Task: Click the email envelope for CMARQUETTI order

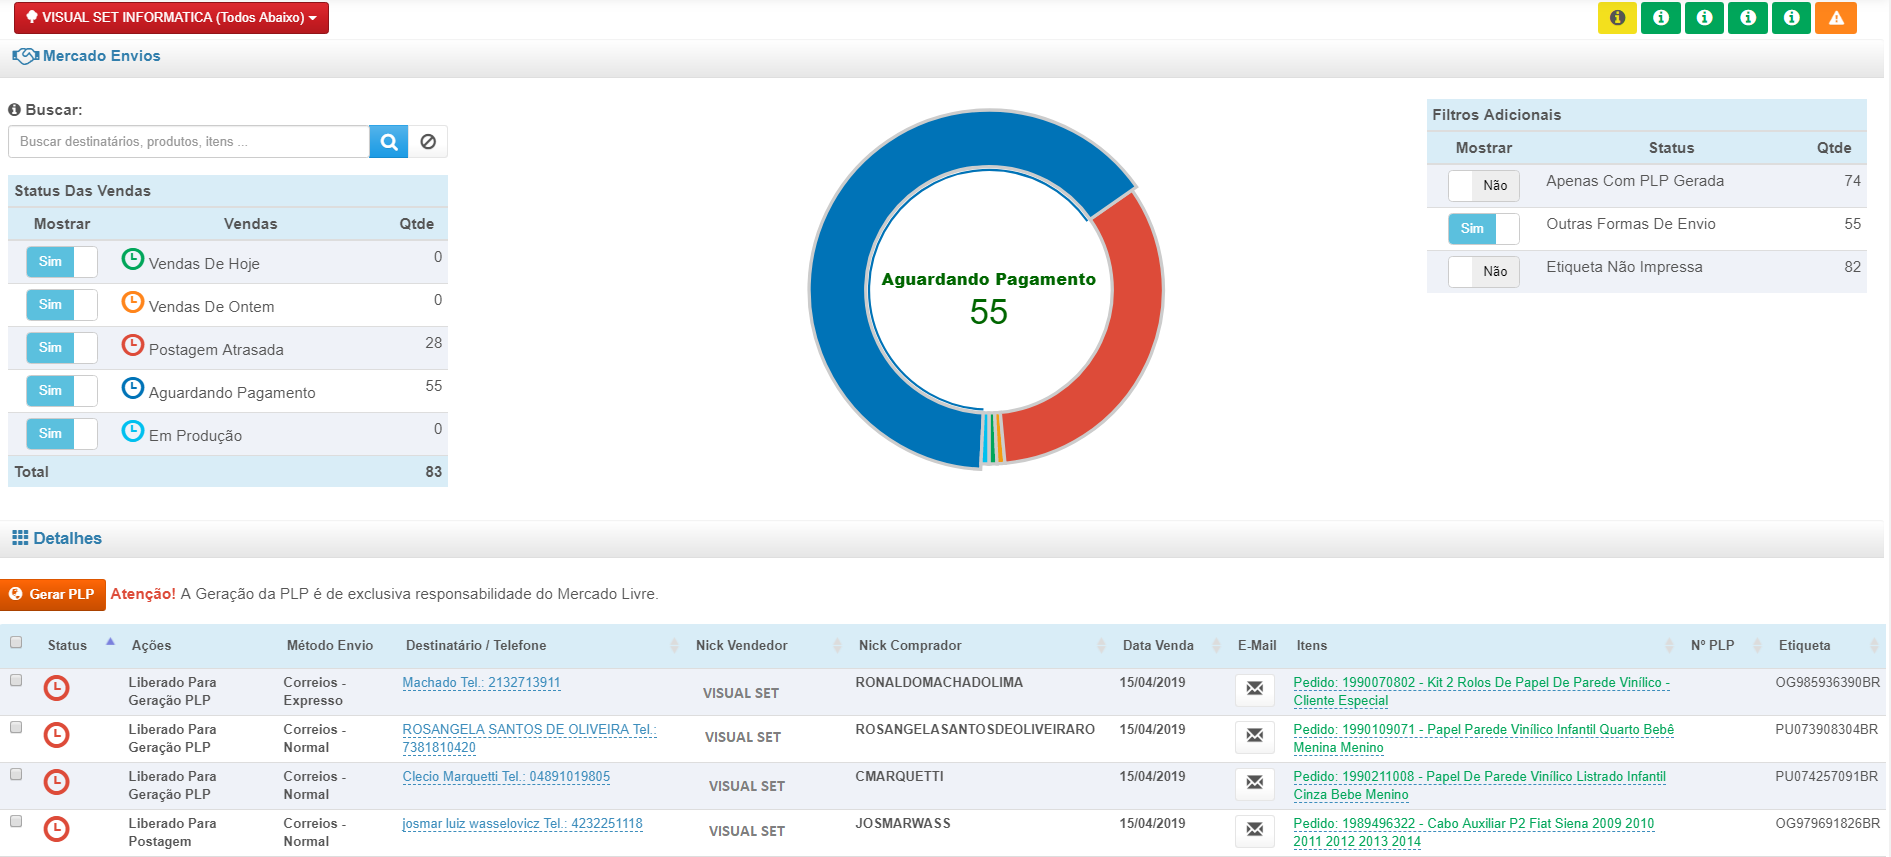Action: tap(1254, 783)
